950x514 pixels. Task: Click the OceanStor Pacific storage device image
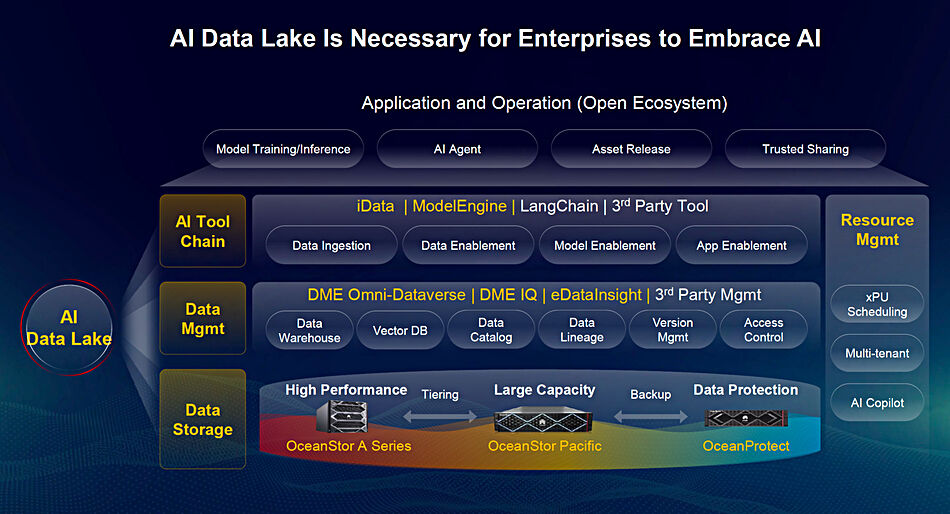coord(544,418)
